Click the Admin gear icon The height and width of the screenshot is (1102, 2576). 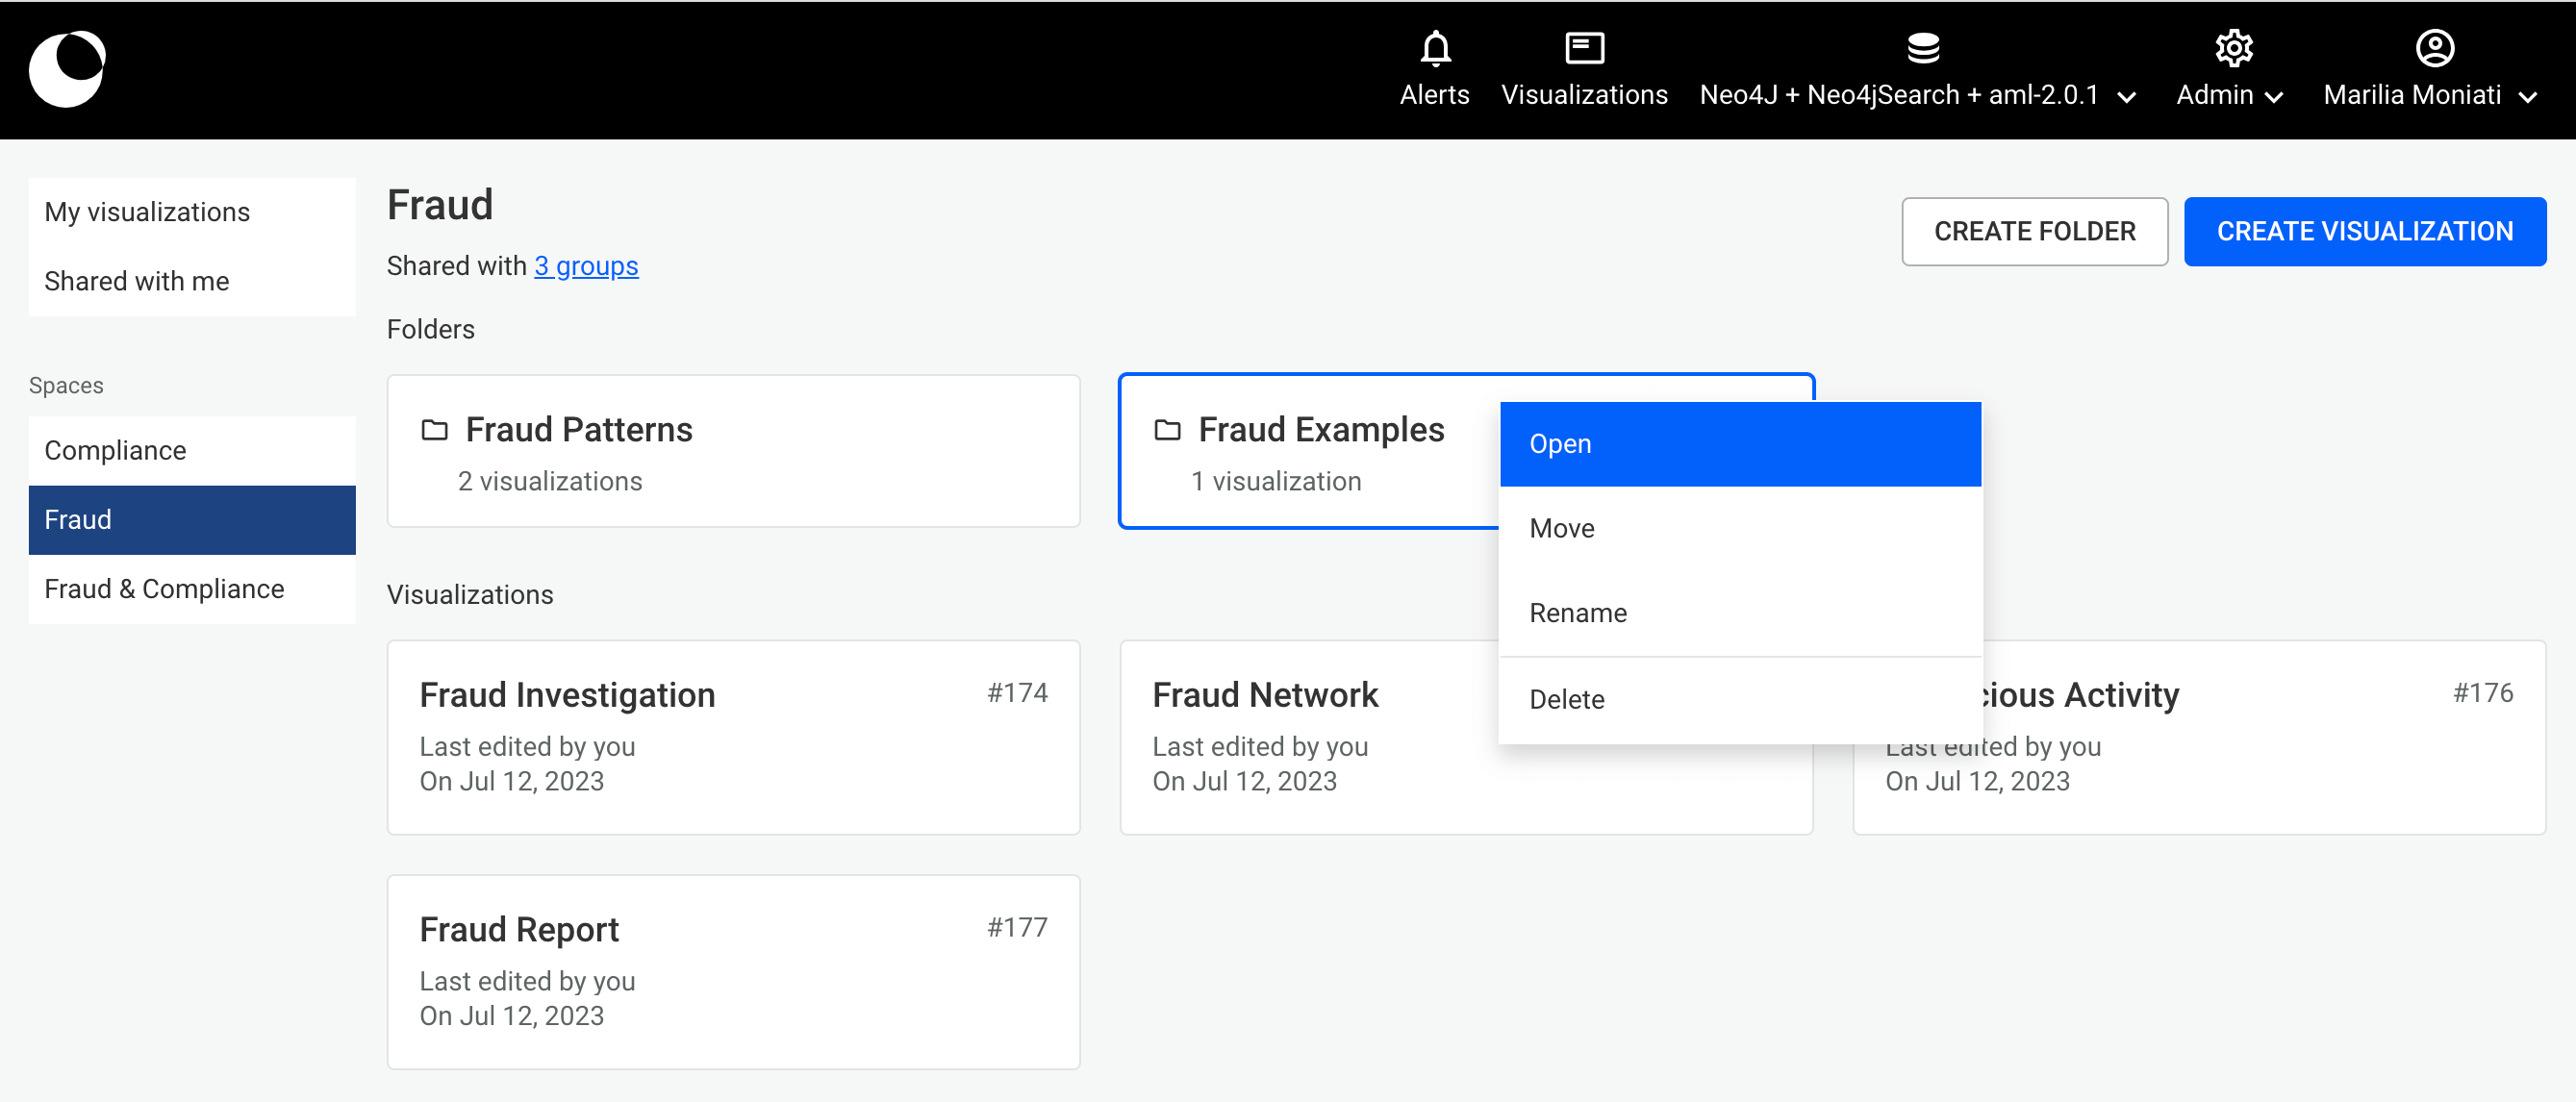(2232, 47)
